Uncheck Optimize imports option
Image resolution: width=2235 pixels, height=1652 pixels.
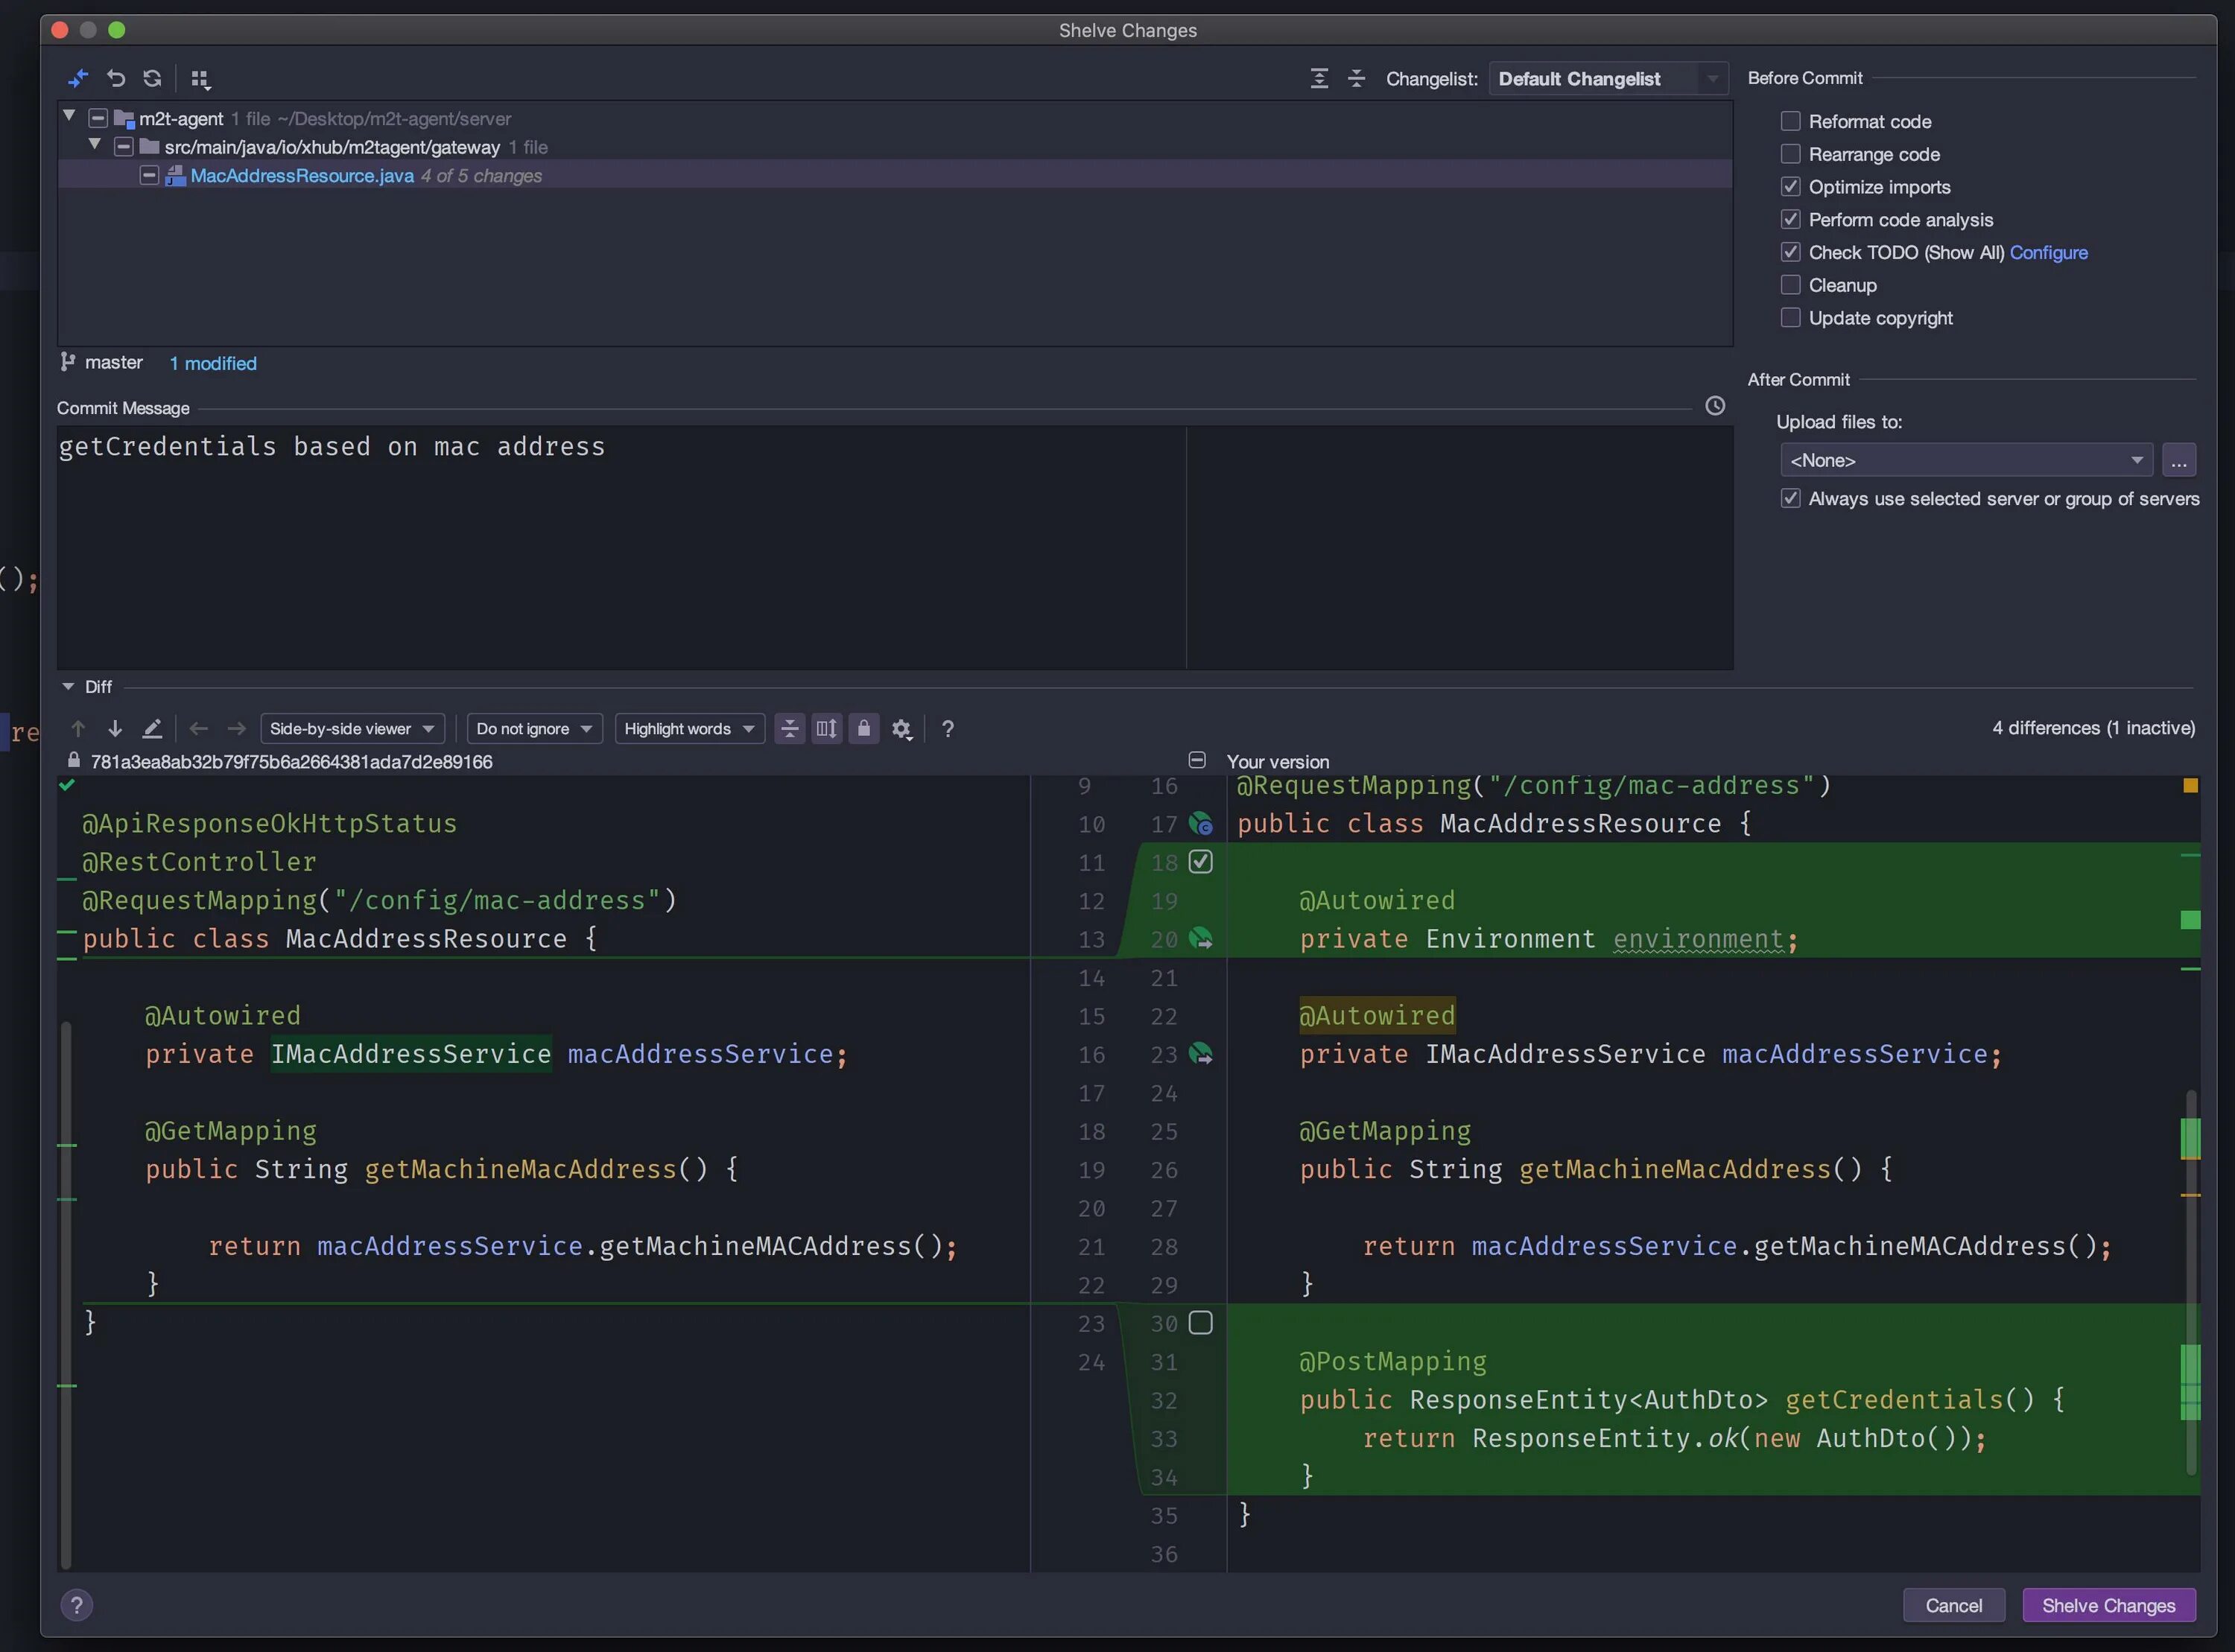point(1790,187)
